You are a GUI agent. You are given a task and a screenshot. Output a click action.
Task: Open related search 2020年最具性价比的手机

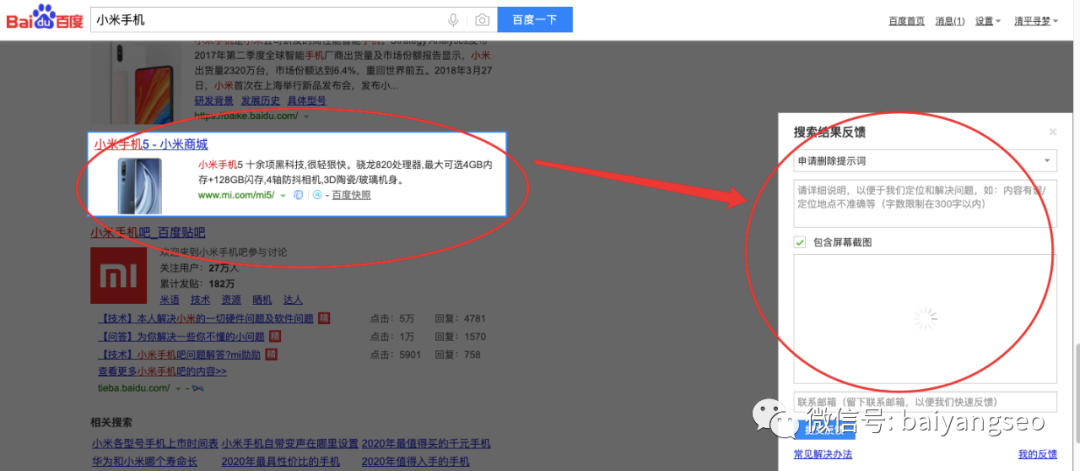click(x=281, y=461)
